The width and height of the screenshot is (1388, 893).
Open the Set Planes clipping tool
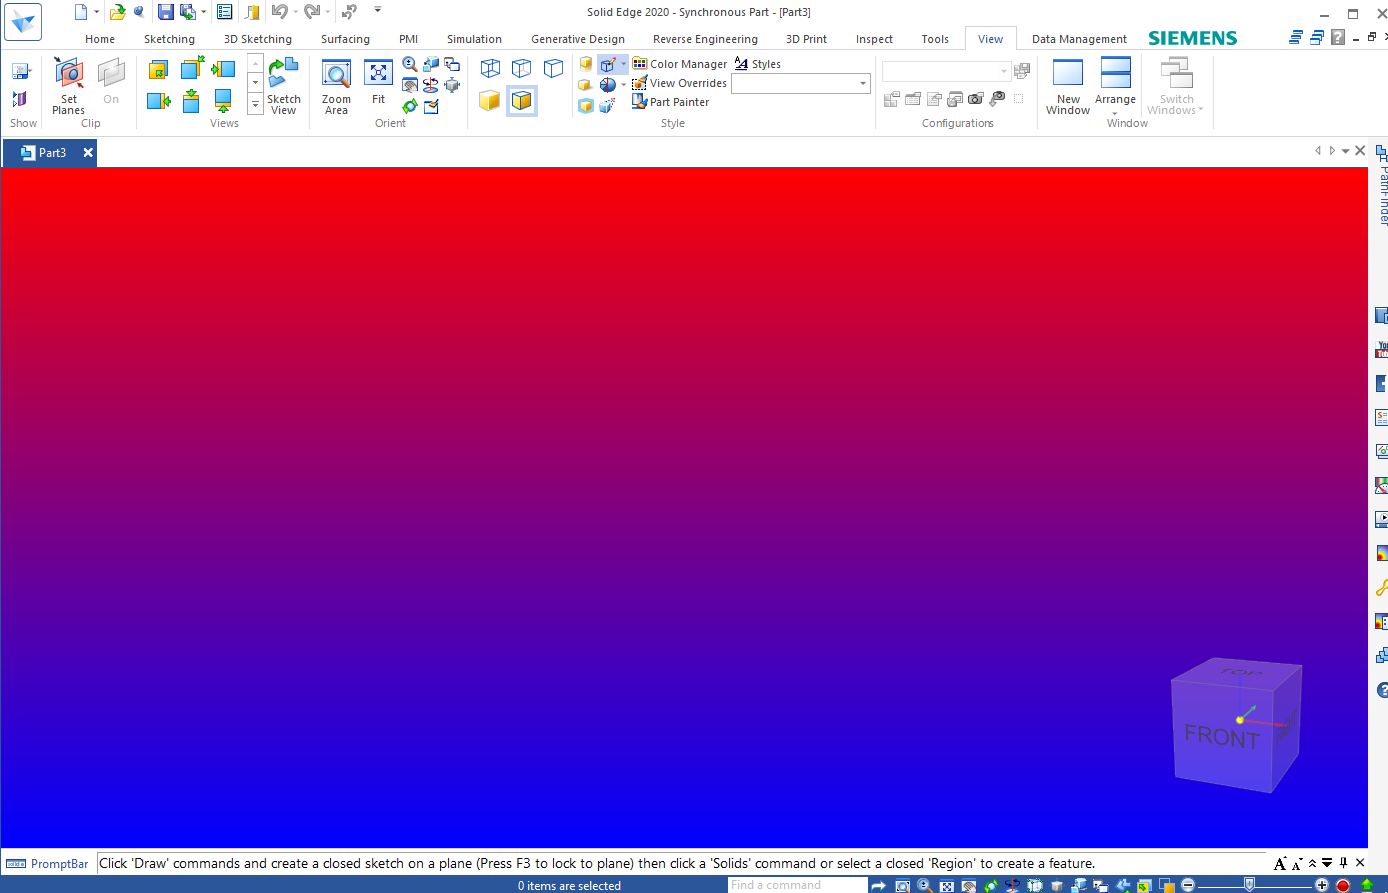pyautogui.click(x=68, y=85)
